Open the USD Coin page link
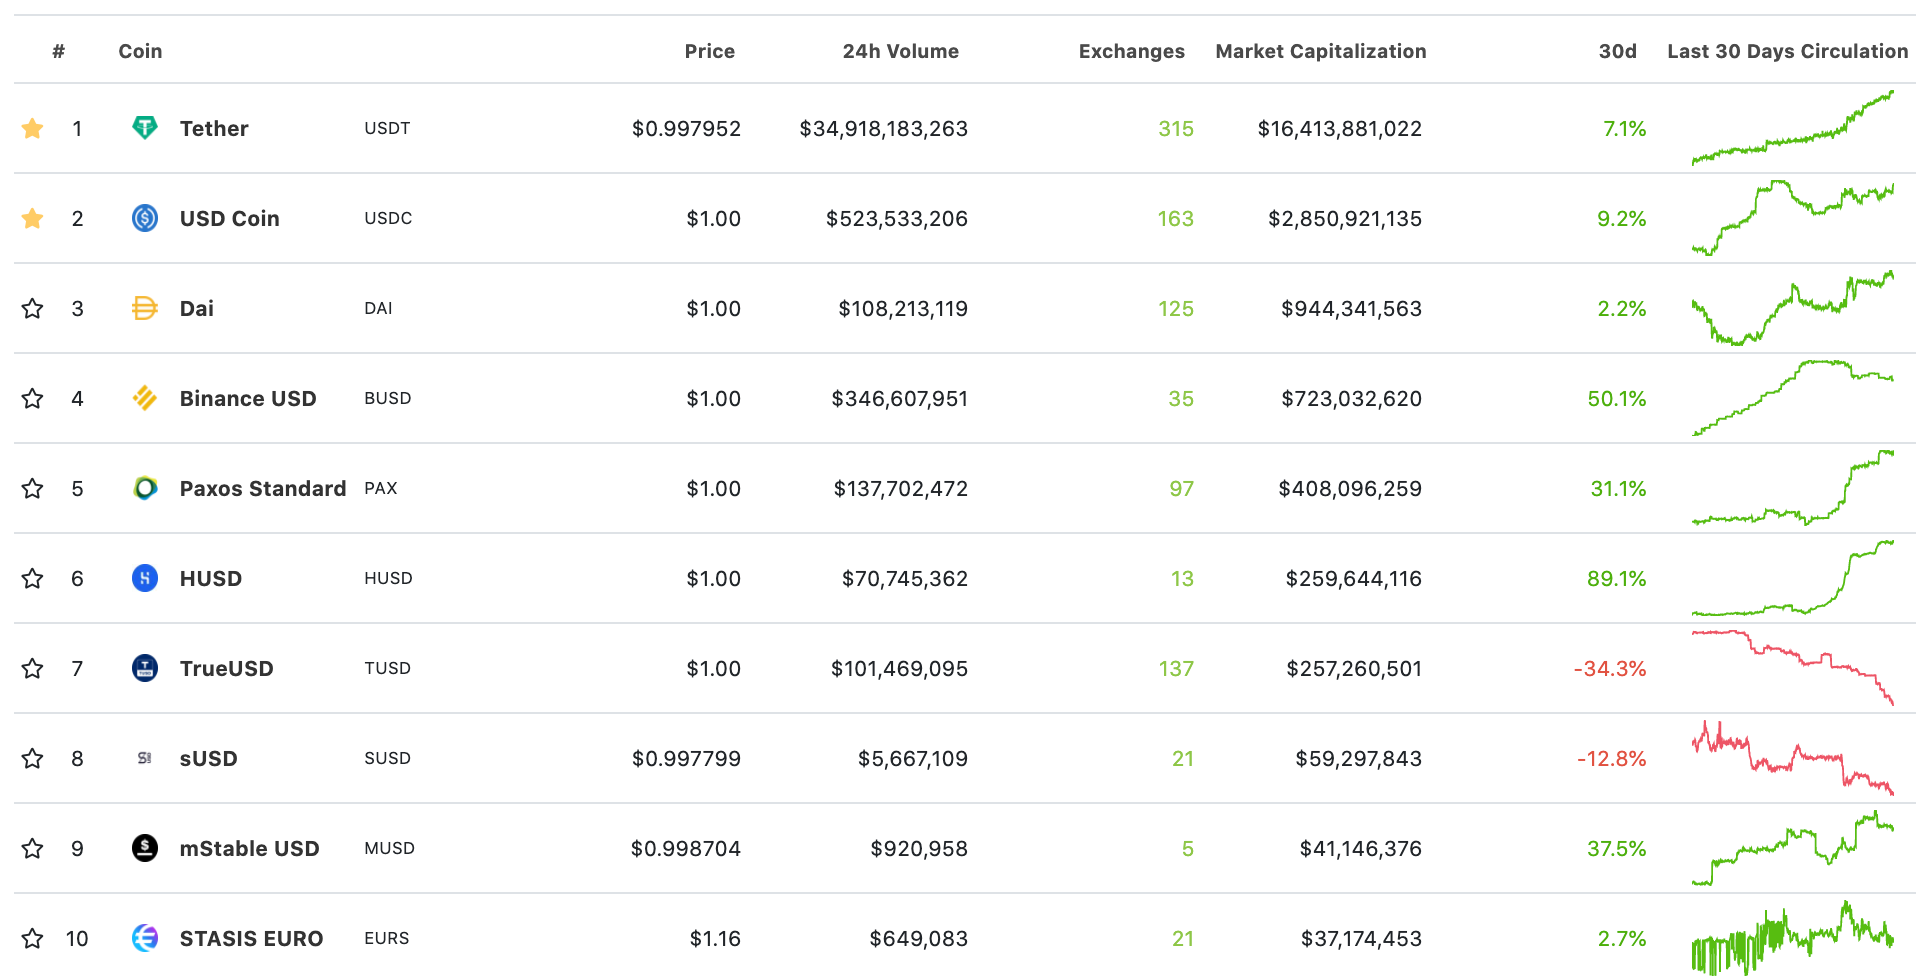Image resolution: width=1928 pixels, height=980 pixels. (x=230, y=218)
